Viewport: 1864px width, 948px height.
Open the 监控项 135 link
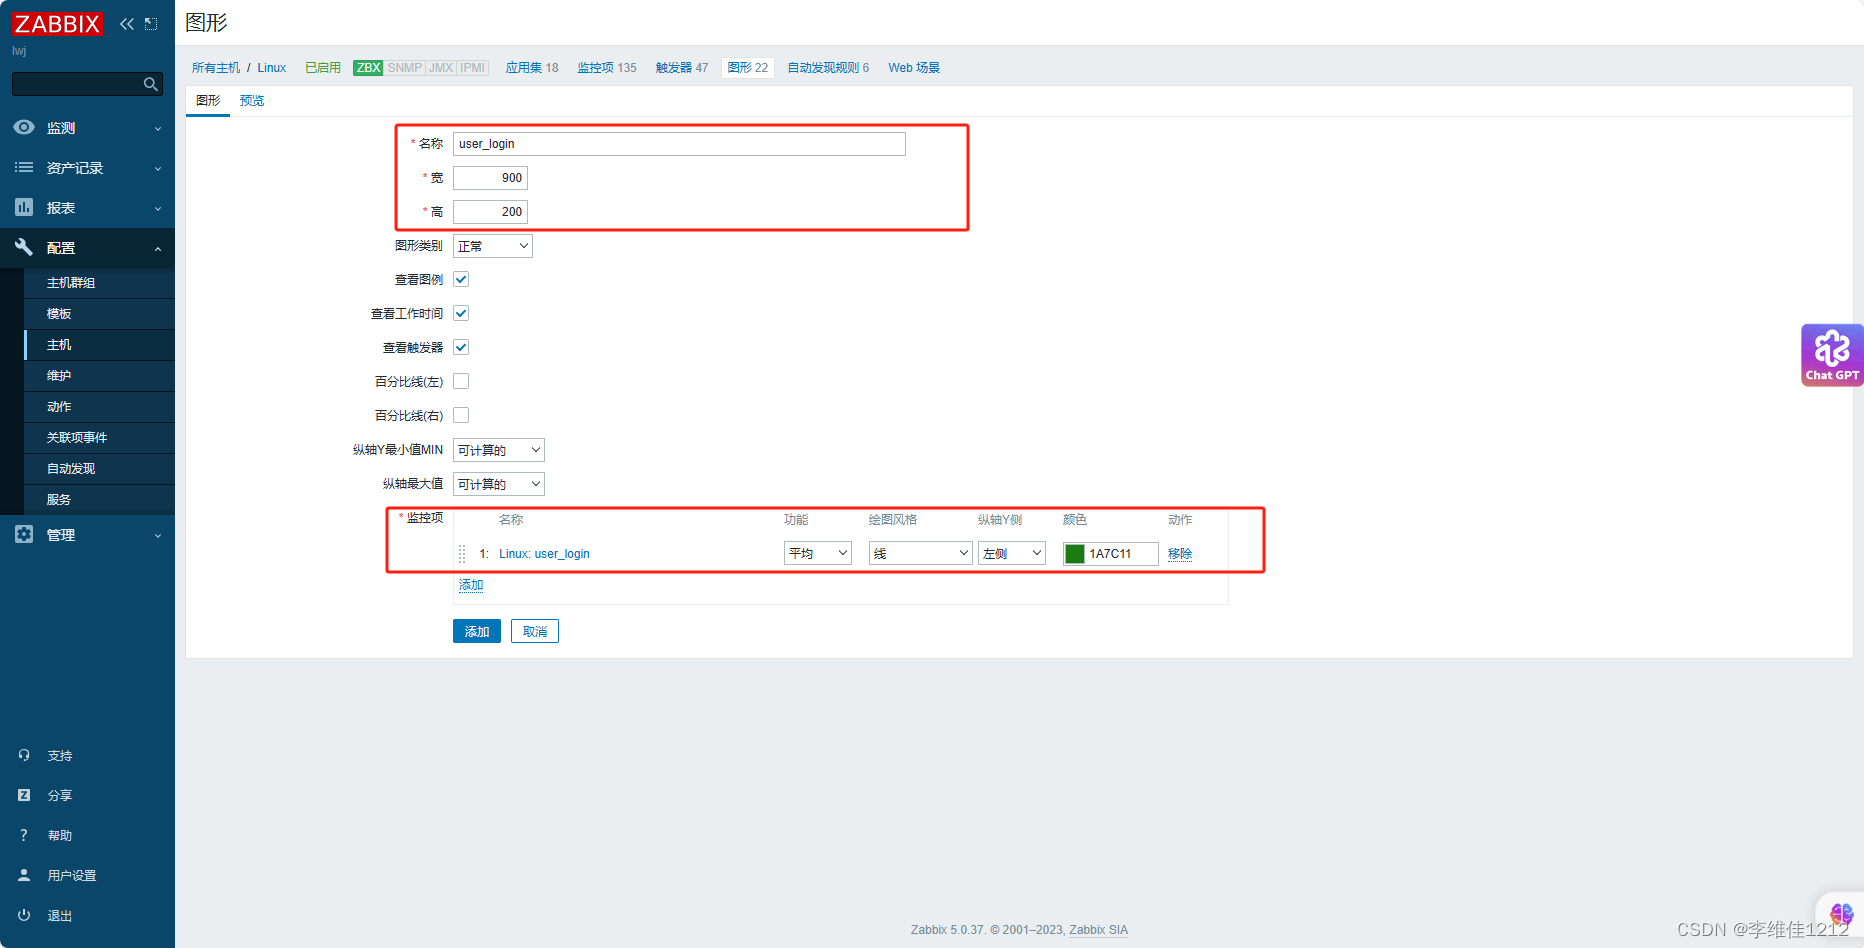click(607, 68)
